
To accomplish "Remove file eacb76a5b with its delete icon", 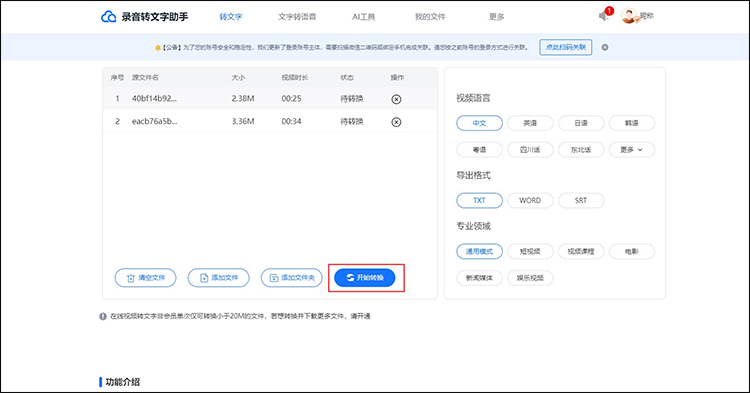I will pyautogui.click(x=396, y=122).
